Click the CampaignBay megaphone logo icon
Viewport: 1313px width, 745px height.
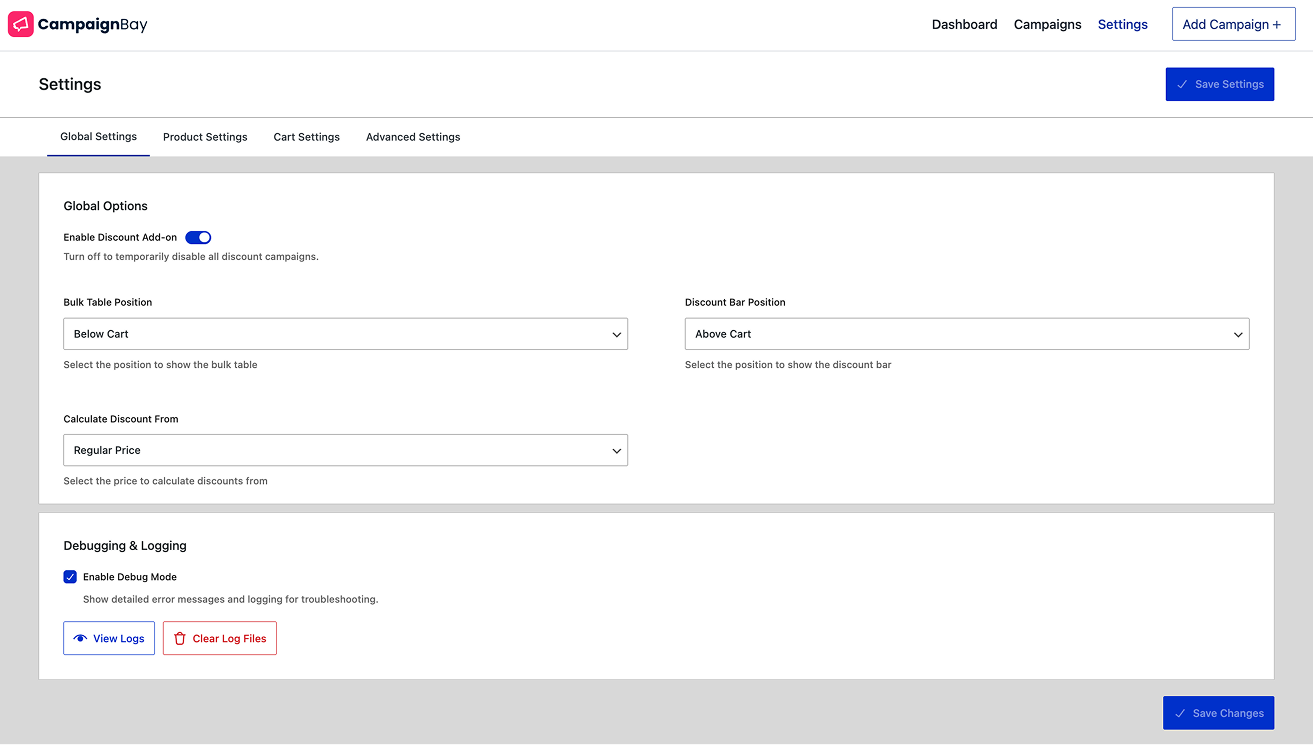click(20, 23)
